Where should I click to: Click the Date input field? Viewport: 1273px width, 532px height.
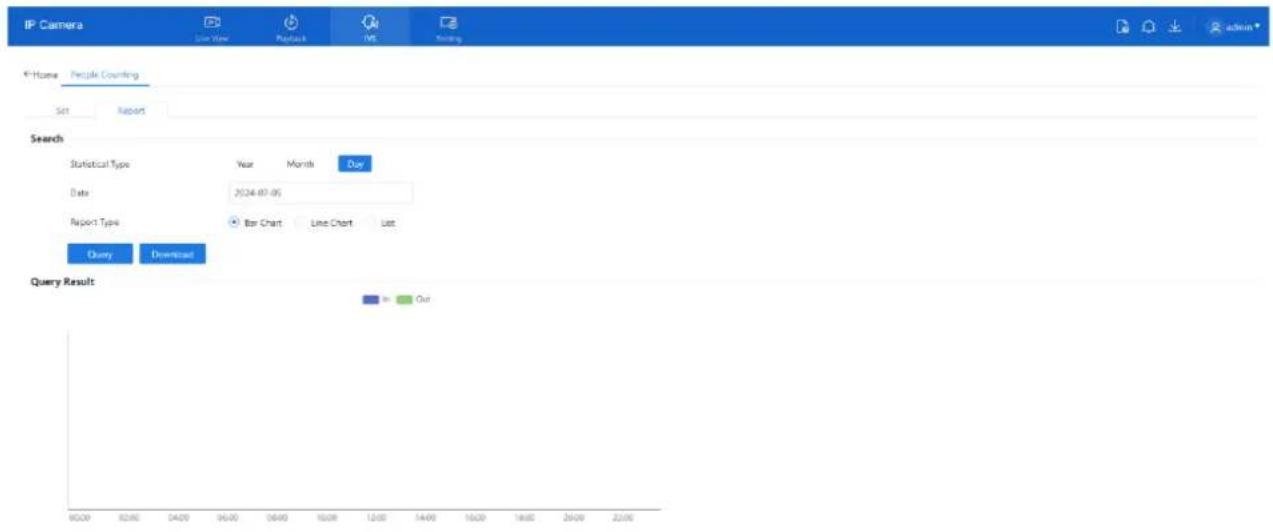pos(320,193)
